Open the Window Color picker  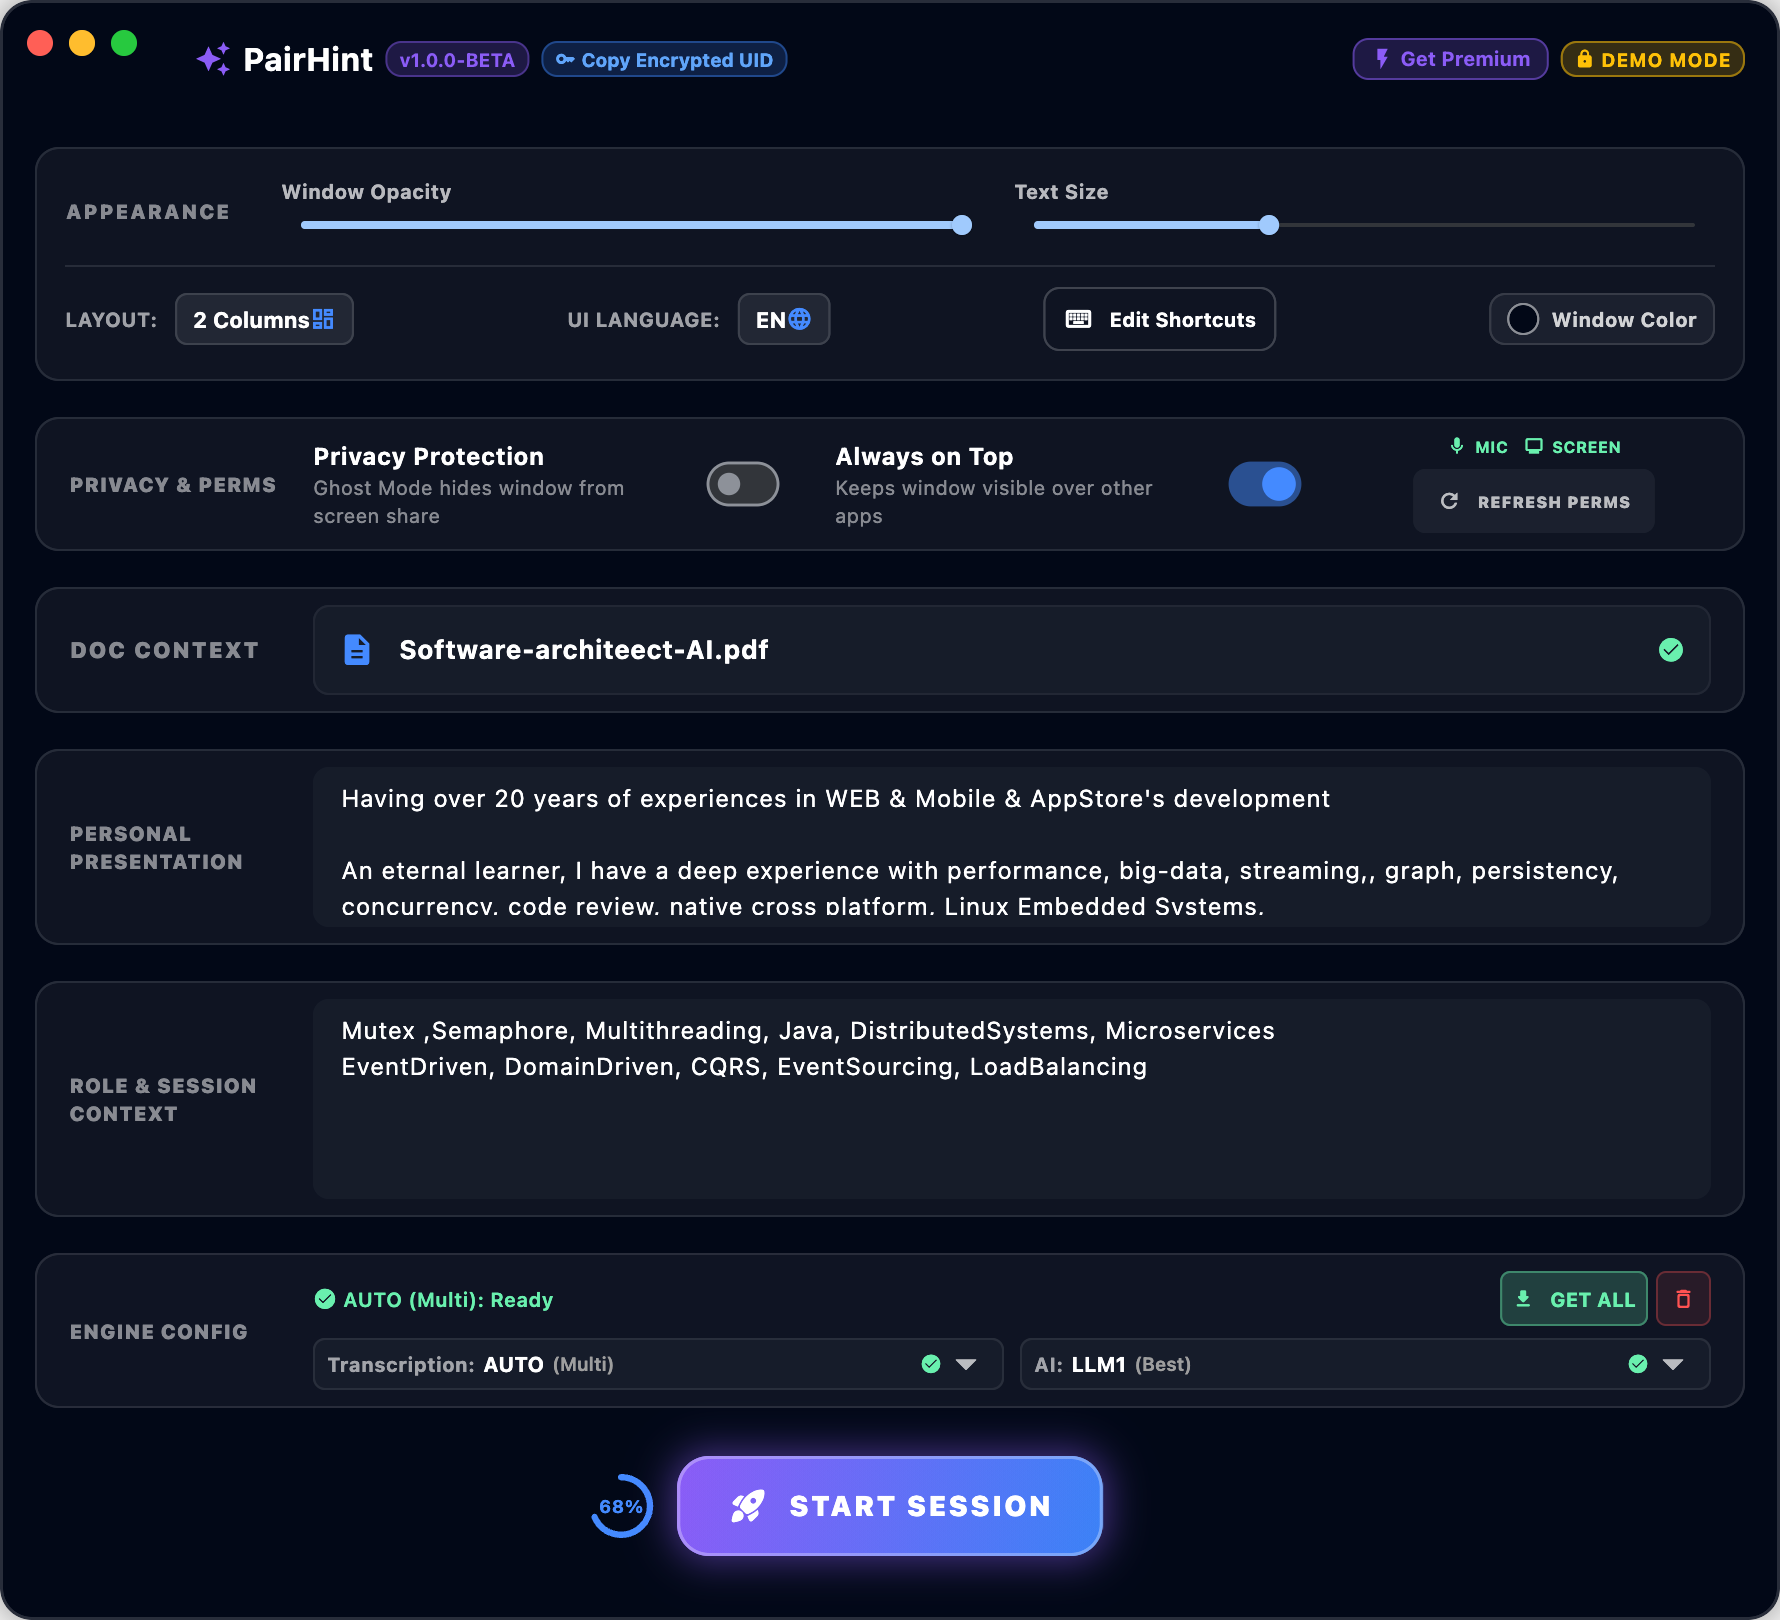(x=1602, y=319)
